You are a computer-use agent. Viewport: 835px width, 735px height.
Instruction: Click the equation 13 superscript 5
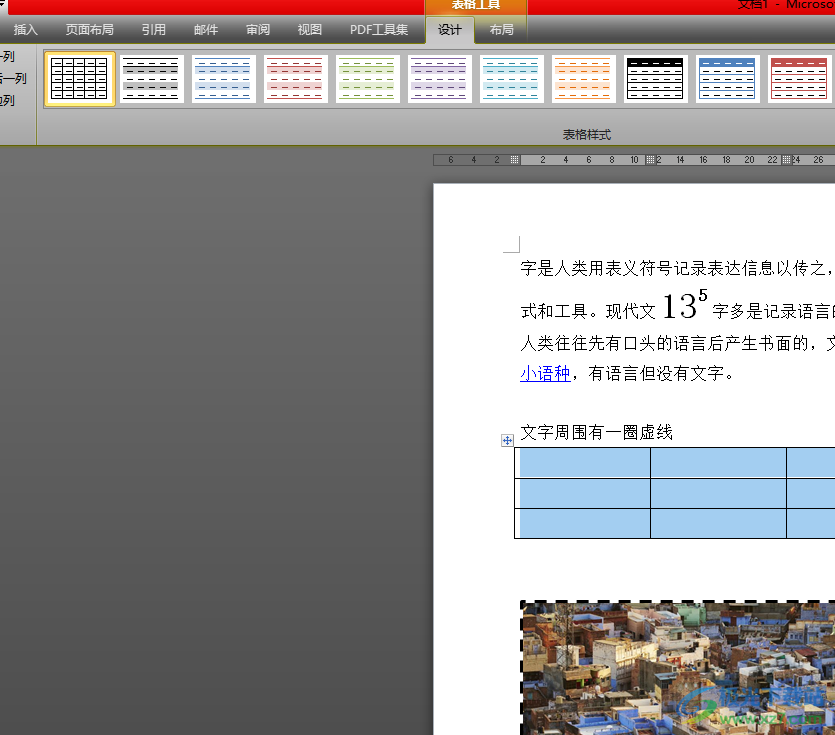(x=685, y=305)
